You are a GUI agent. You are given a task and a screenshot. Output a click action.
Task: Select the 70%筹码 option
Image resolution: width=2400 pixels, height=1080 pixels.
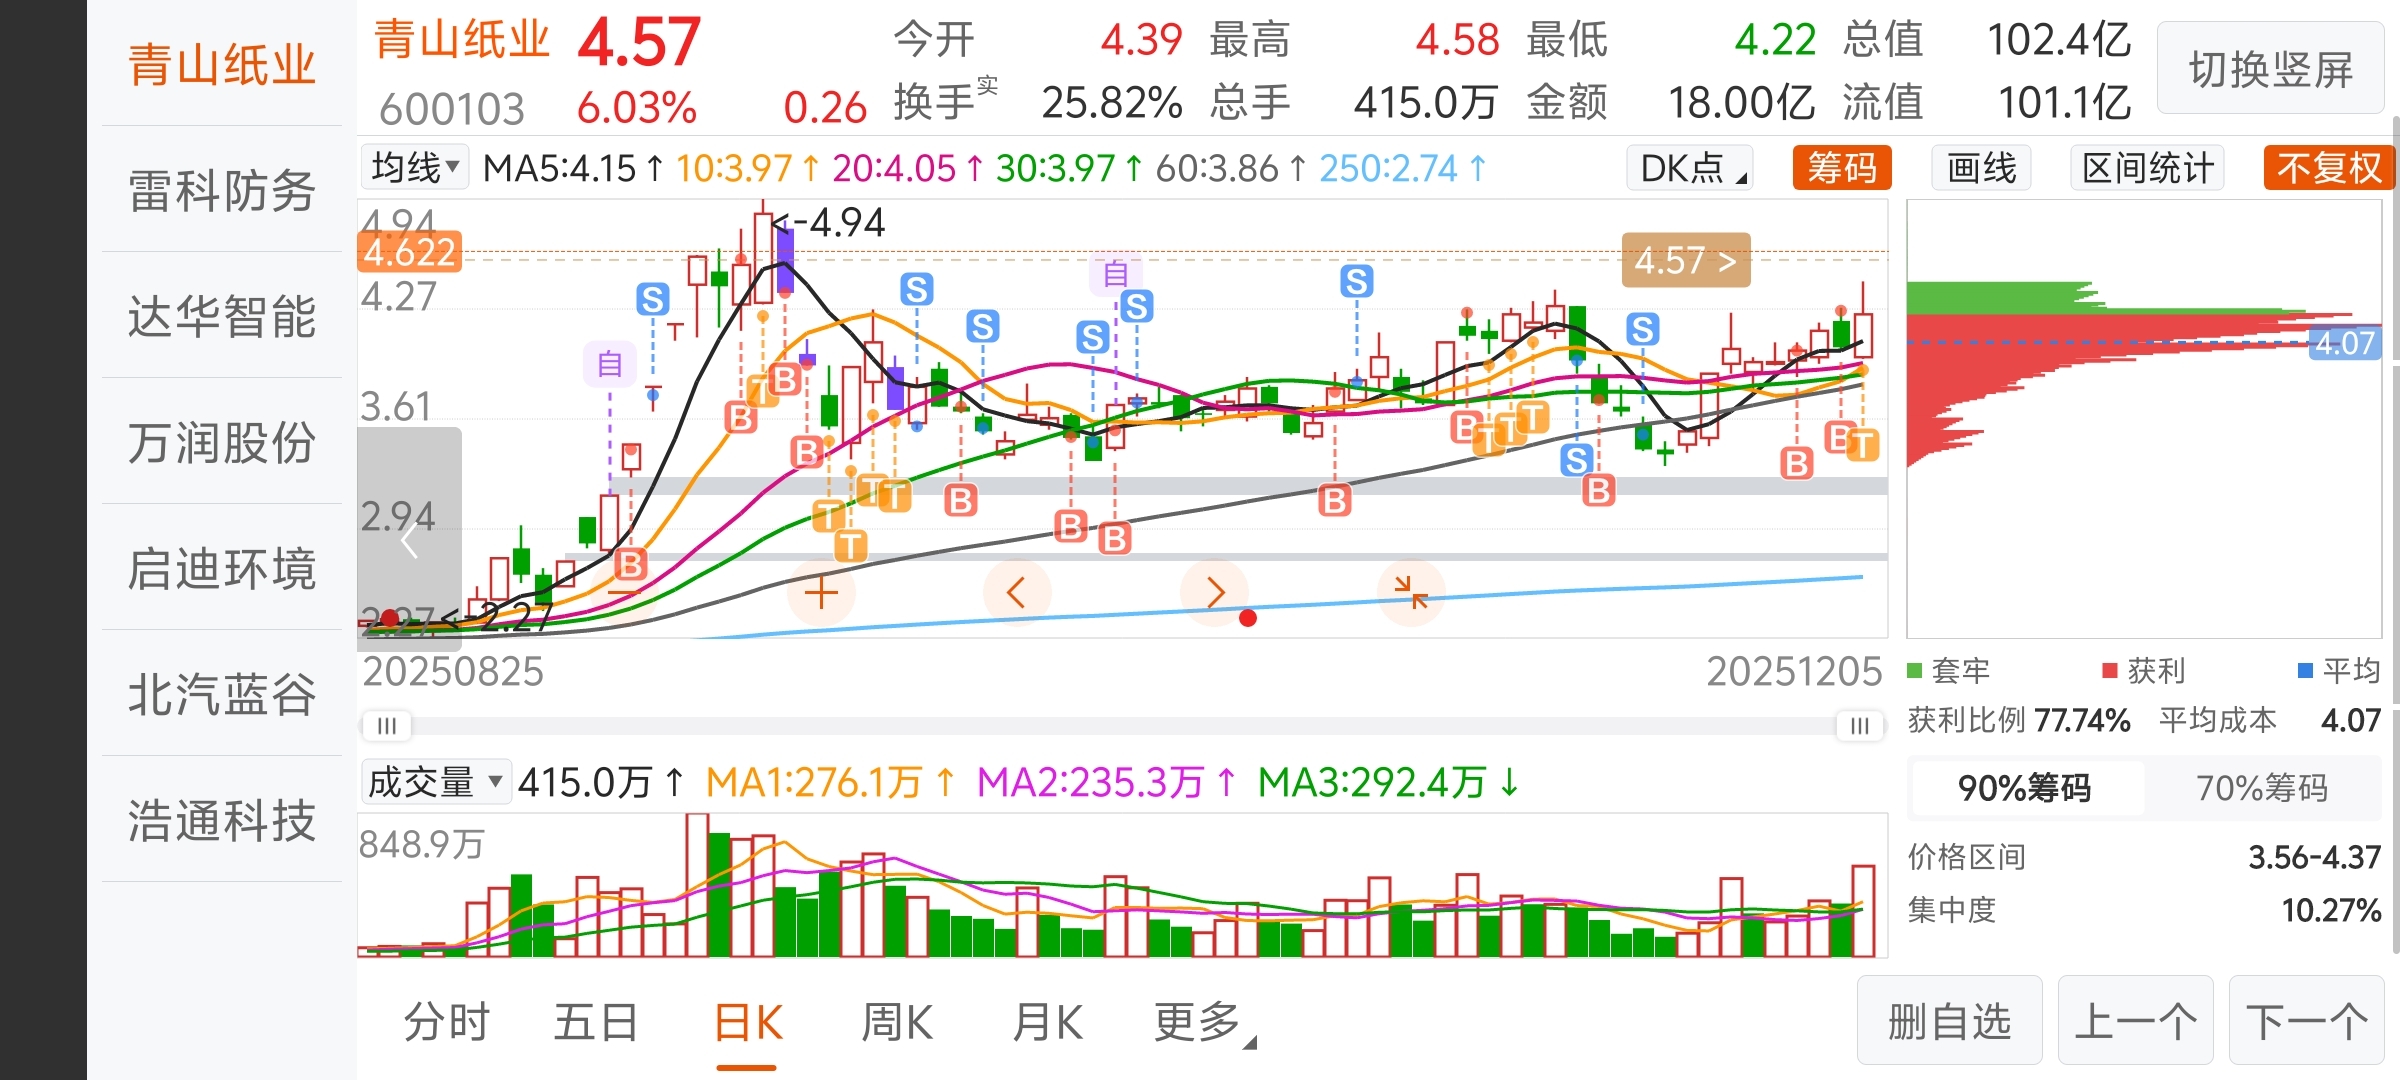(2261, 788)
